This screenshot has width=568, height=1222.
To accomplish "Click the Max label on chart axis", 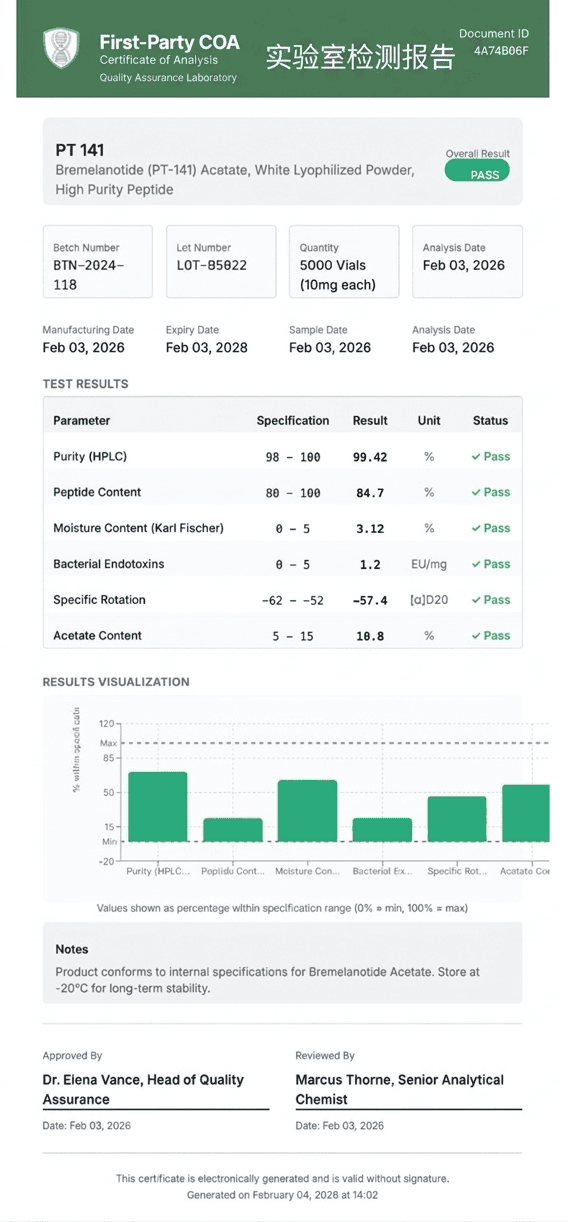I will tap(108, 743).
